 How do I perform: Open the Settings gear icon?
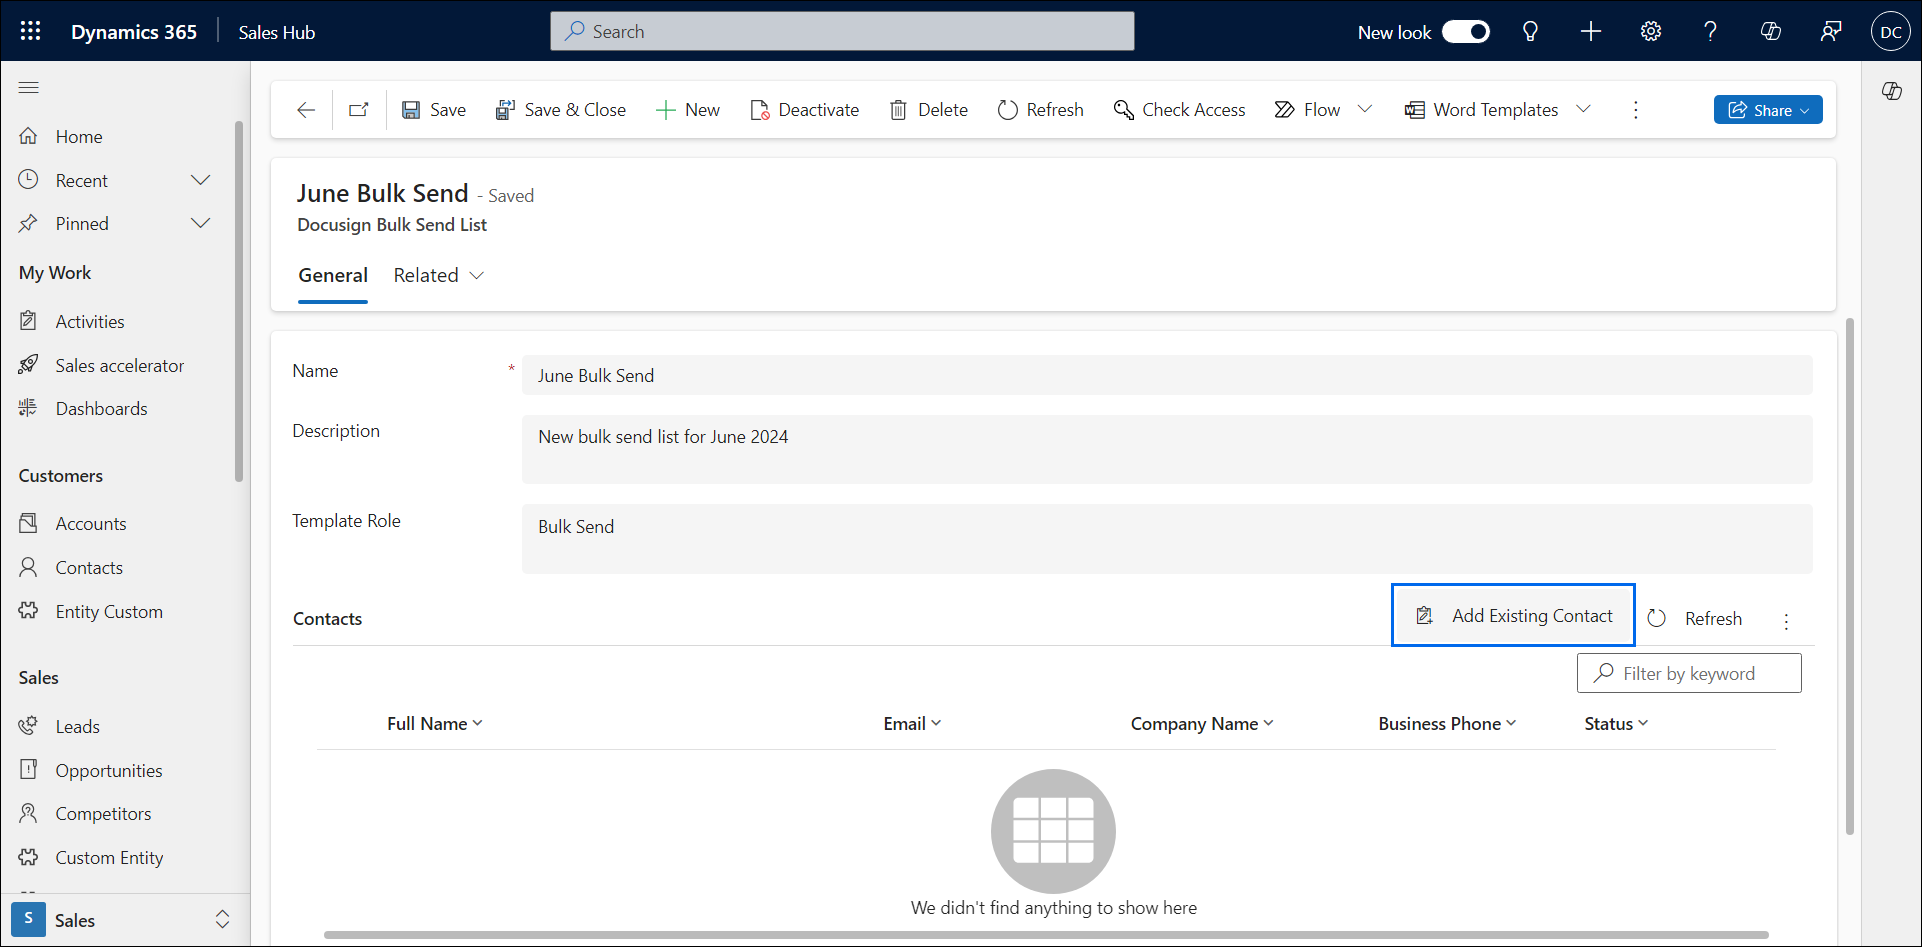(1650, 31)
